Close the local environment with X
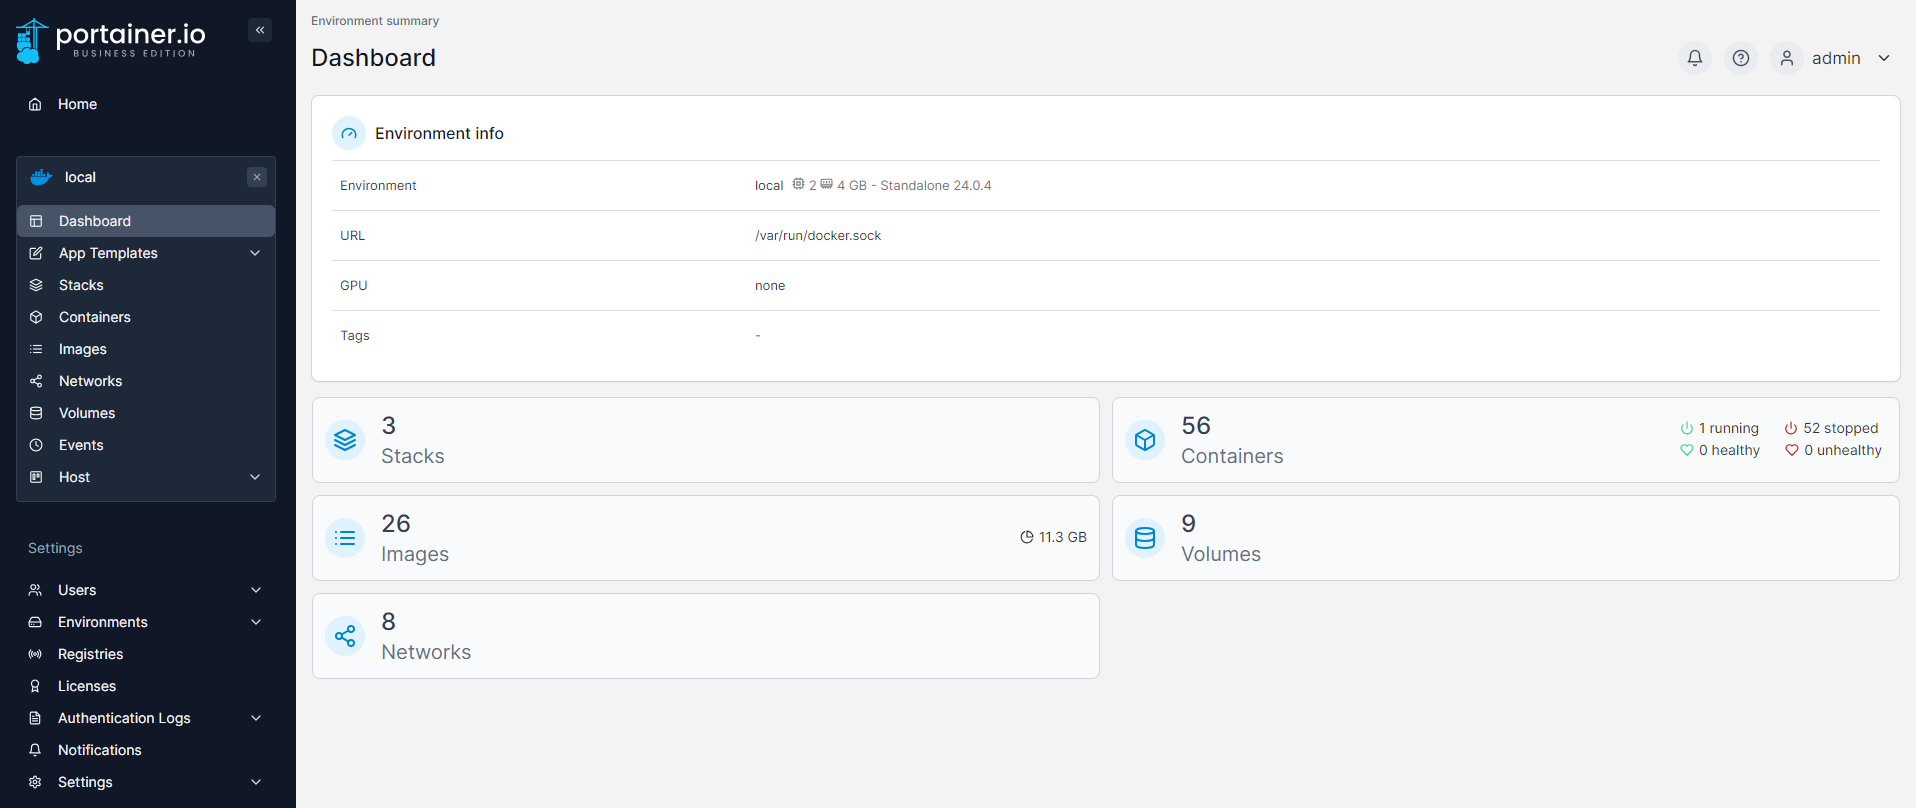This screenshot has height=808, width=1916. pyautogui.click(x=257, y=177)
